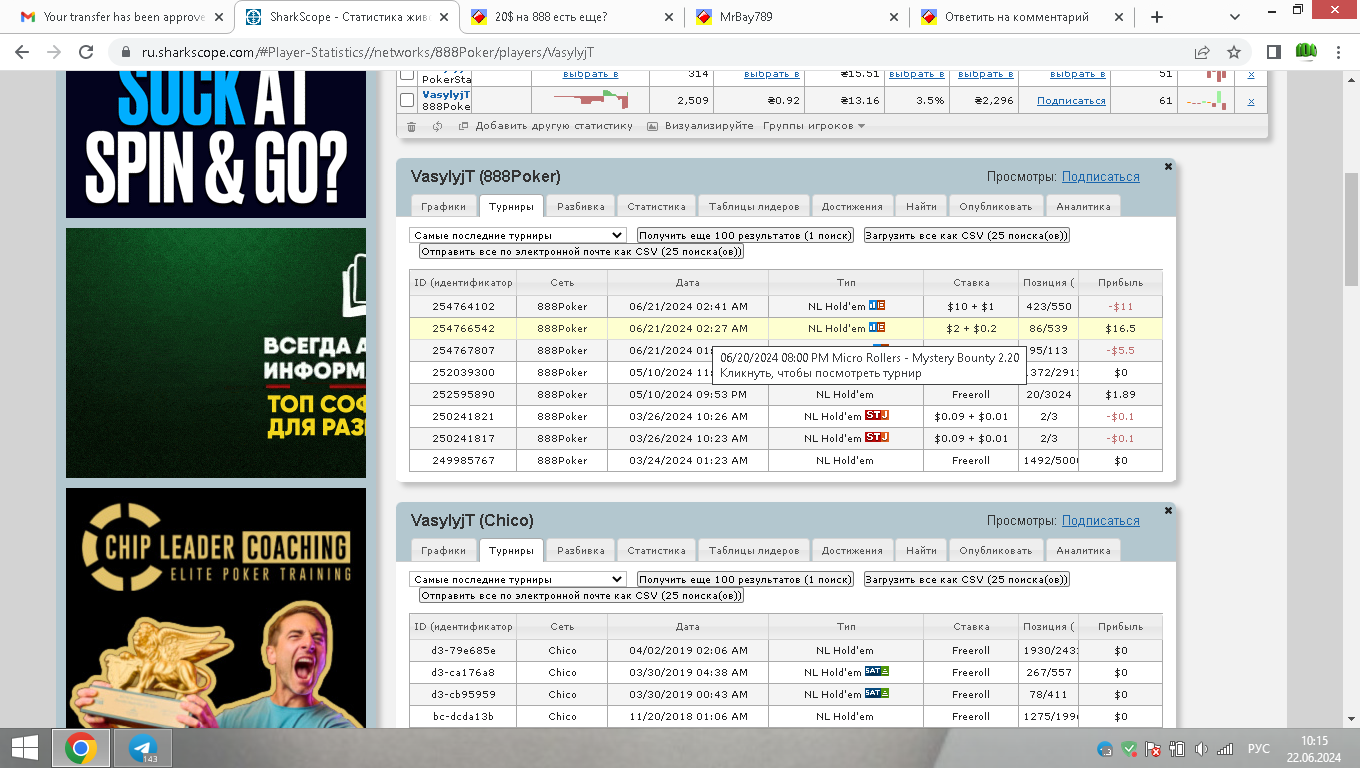Viewport: 1360px width, 768px height.
Task: Refresh the selected player statistics
Action: click(437, 126)
